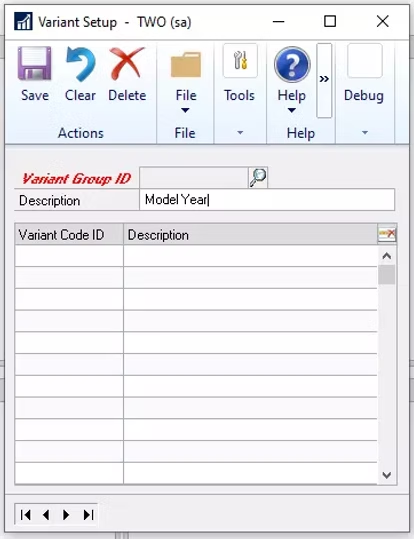The height and width of the screenshot is (539, 414).
Task: Open the File folder icon
Action: [186, 64]
